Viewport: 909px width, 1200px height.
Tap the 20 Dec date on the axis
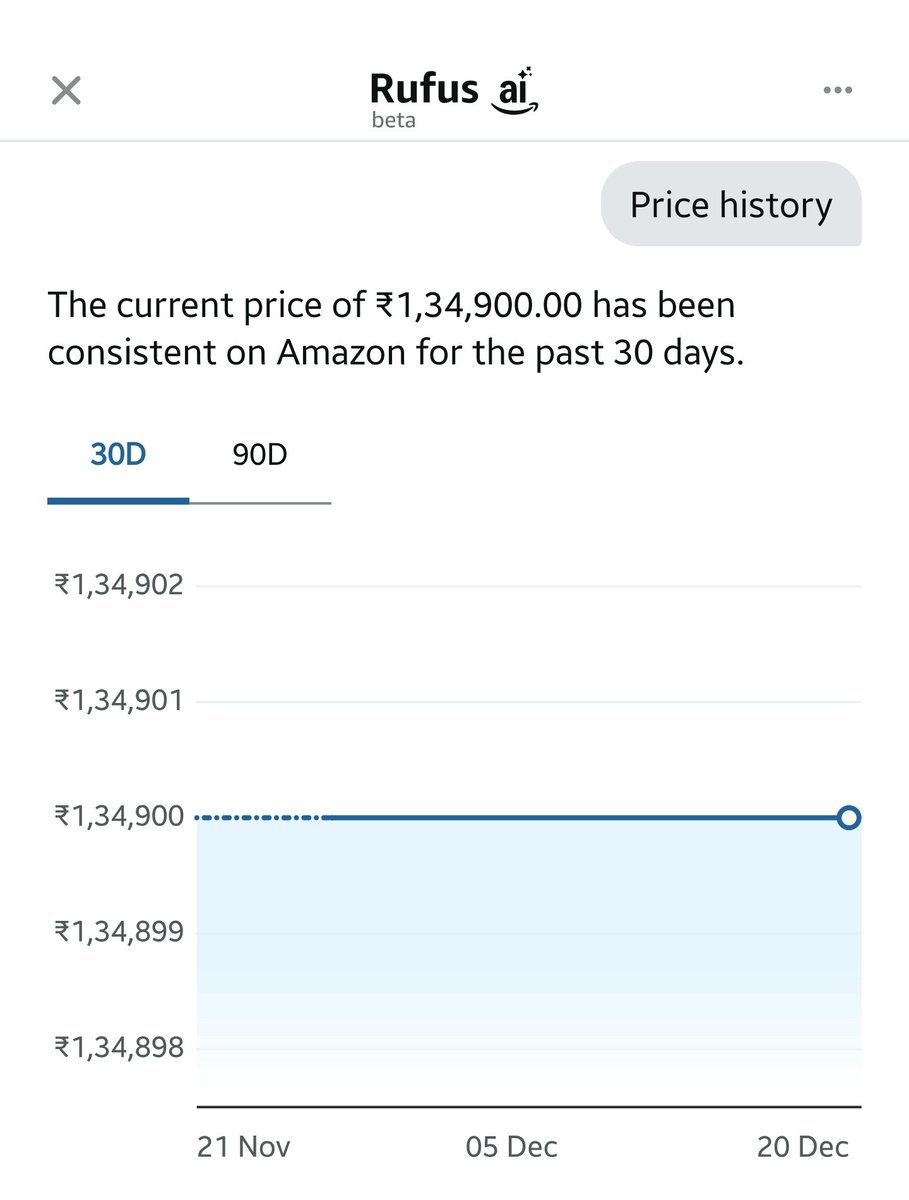click(x=803, y=1146)
